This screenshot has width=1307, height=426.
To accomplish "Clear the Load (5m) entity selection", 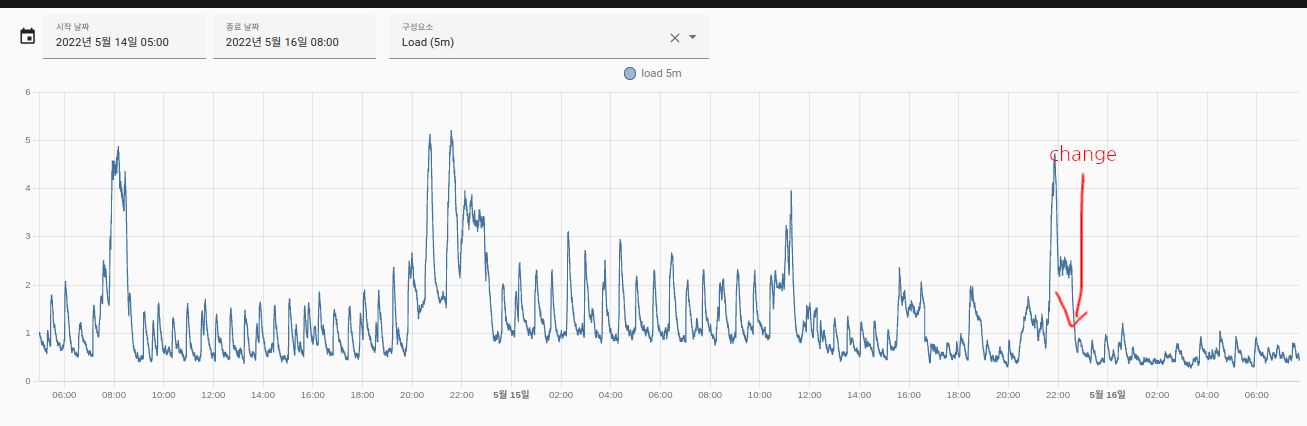I will tap(674, 38).
